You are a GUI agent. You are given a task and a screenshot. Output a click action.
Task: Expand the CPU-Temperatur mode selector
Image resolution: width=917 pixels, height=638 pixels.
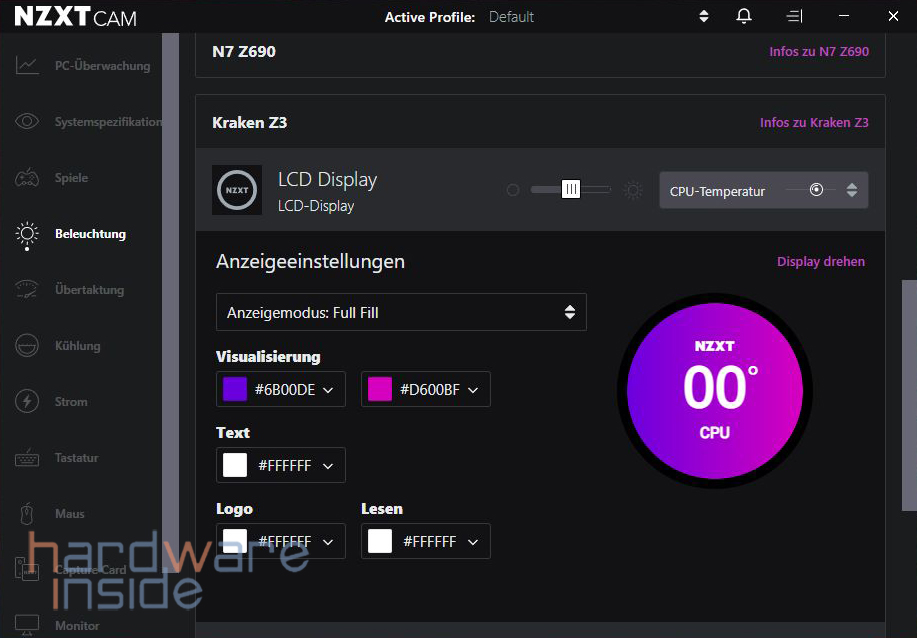click(x=852, y=189)
